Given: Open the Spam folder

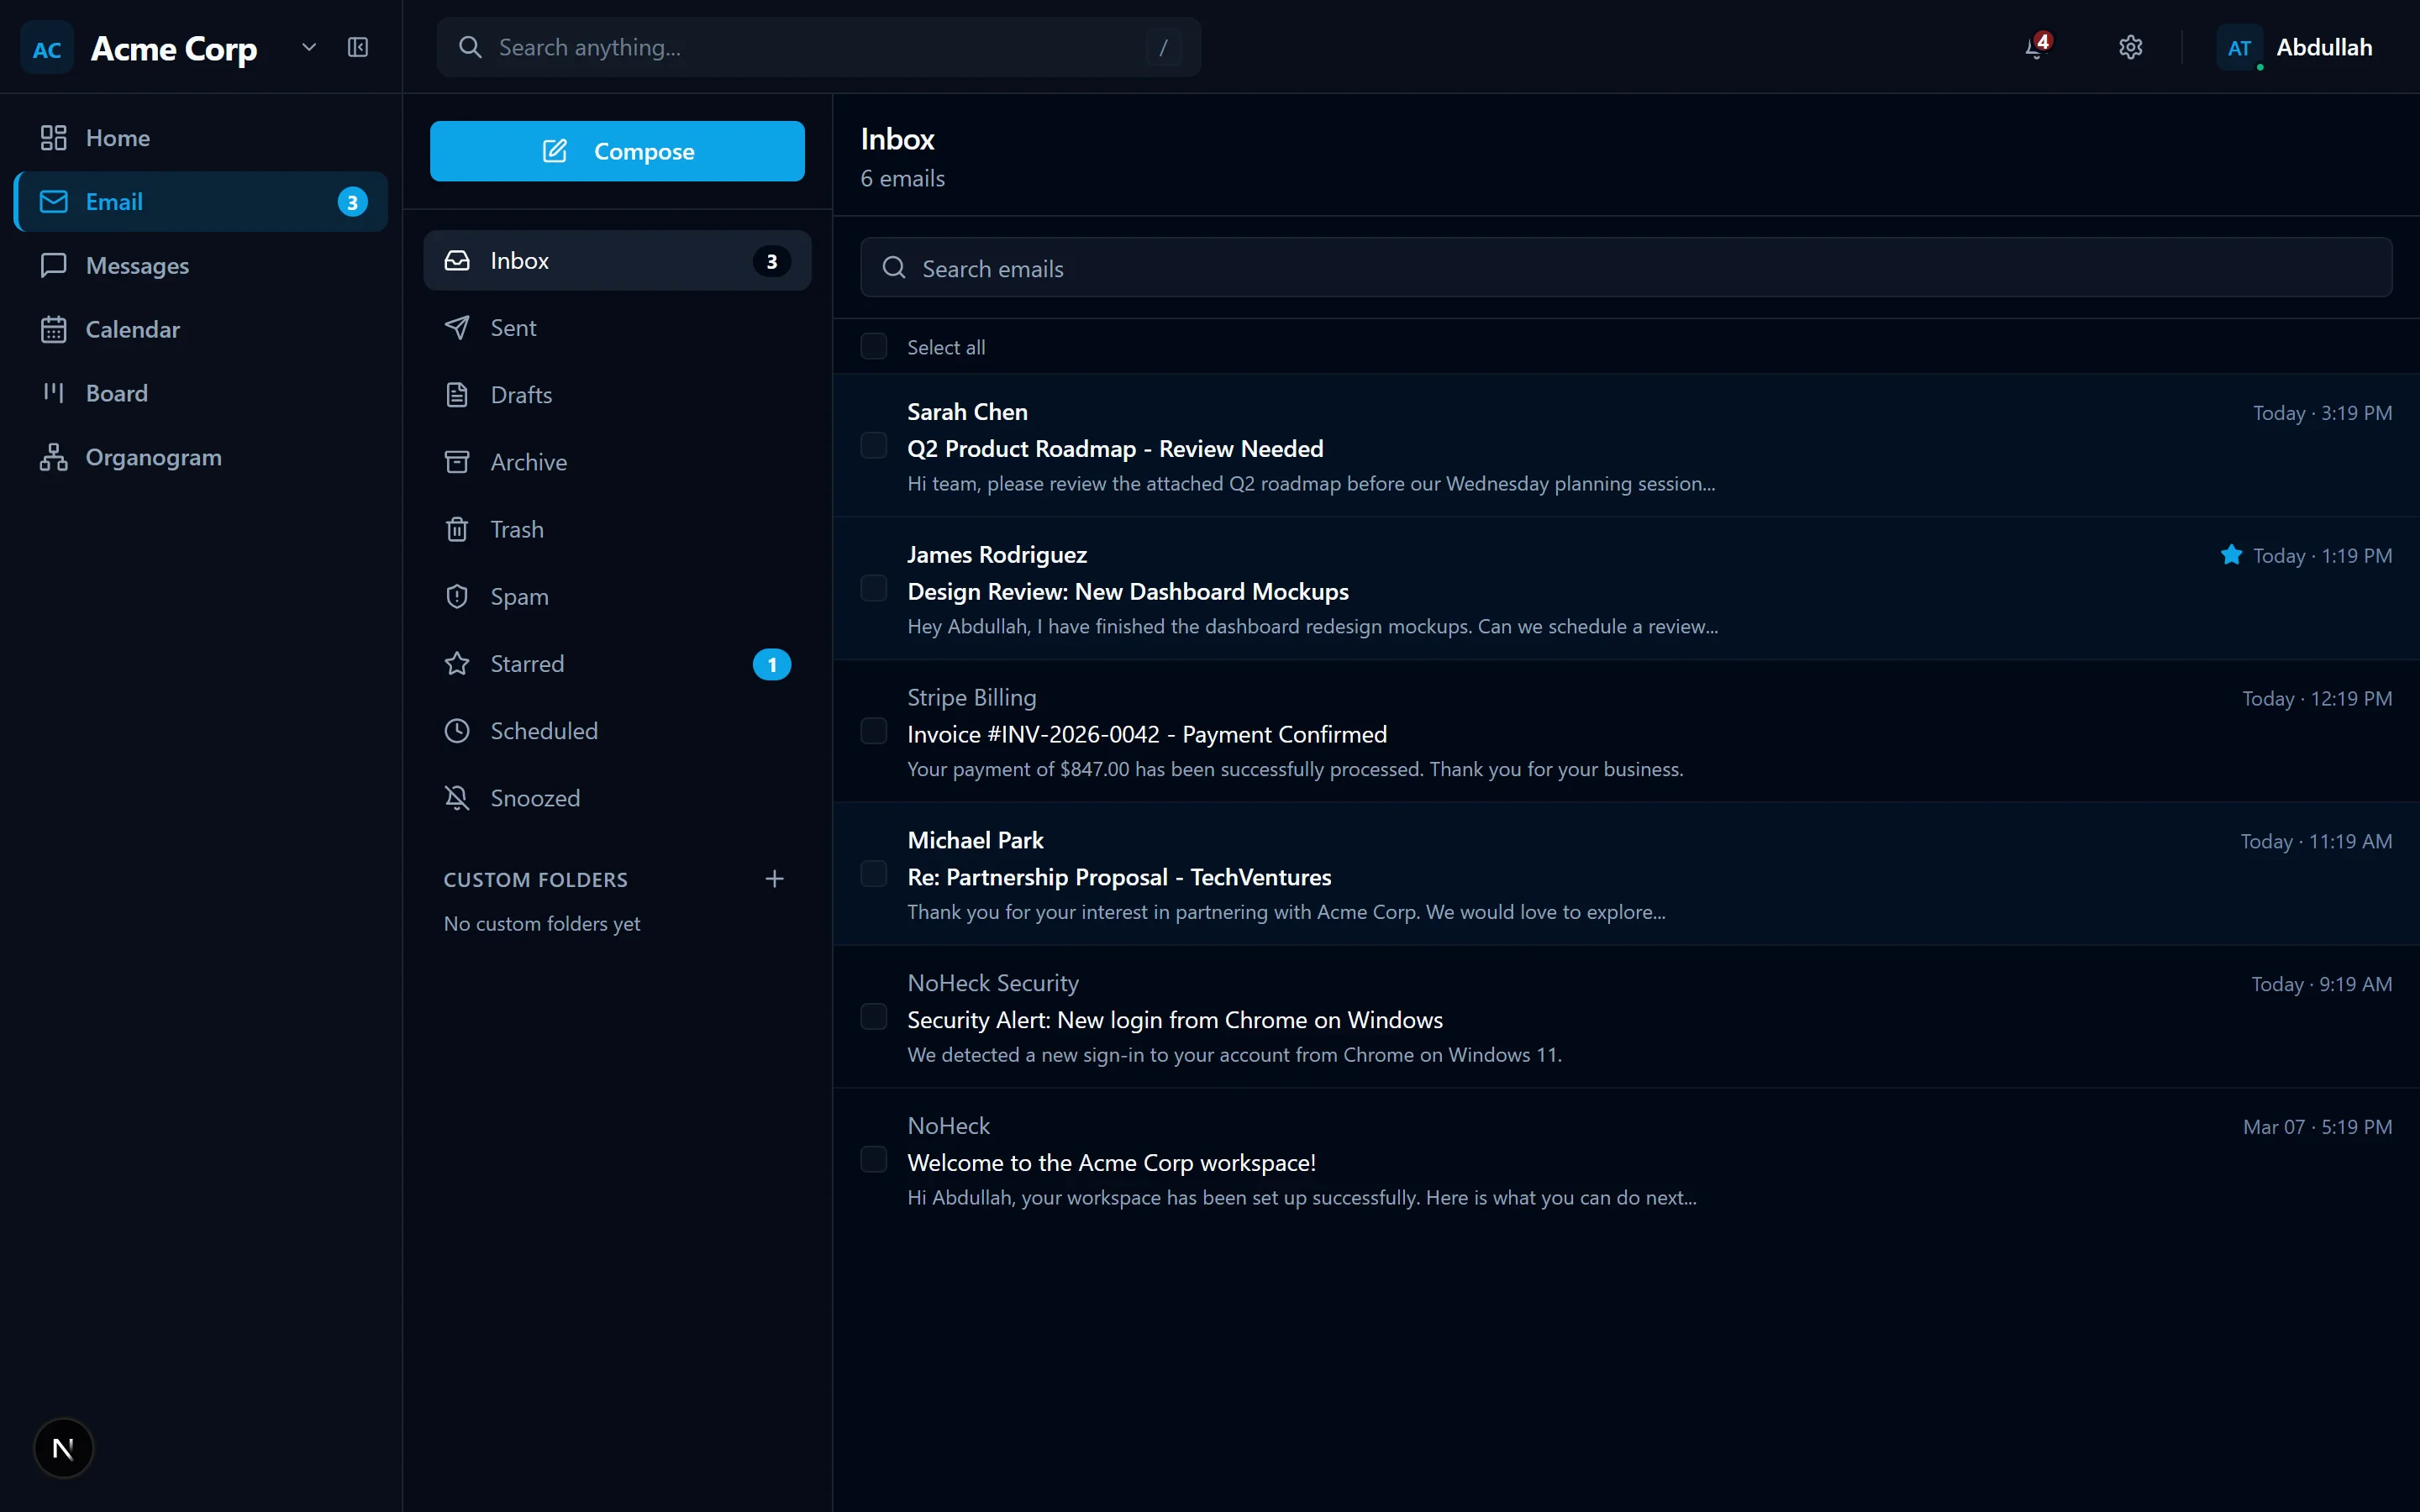Looking at the screenshot, I should 519,597.
